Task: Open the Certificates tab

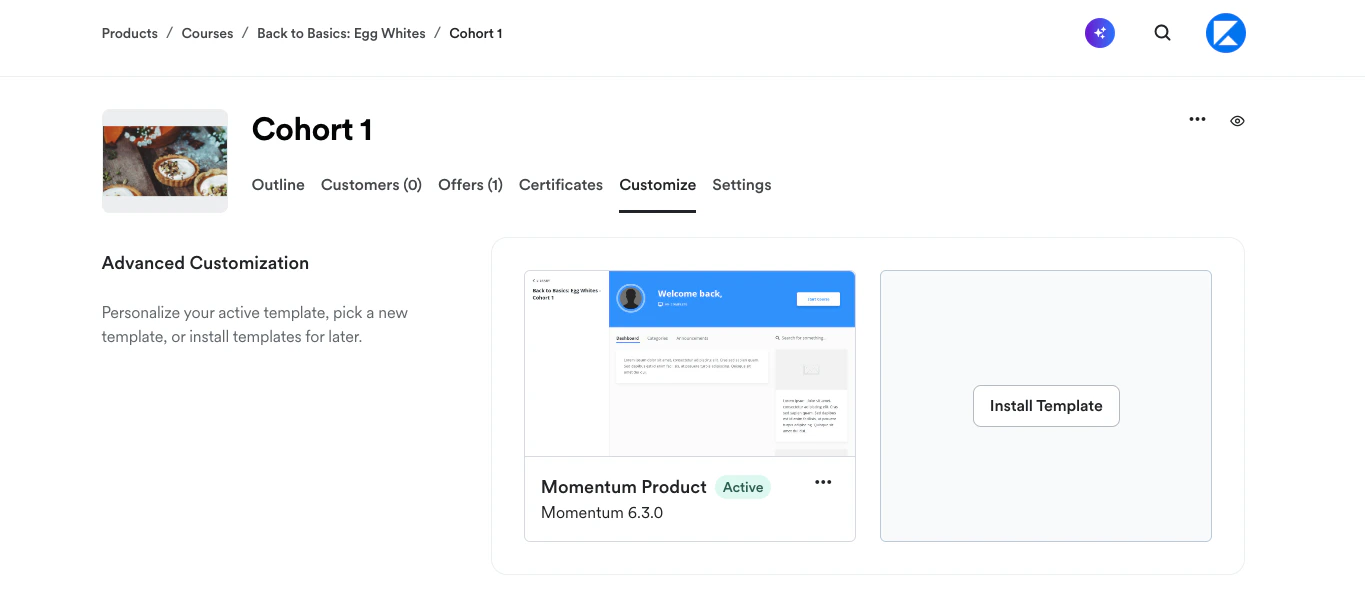Action: [x=560, y=184]
